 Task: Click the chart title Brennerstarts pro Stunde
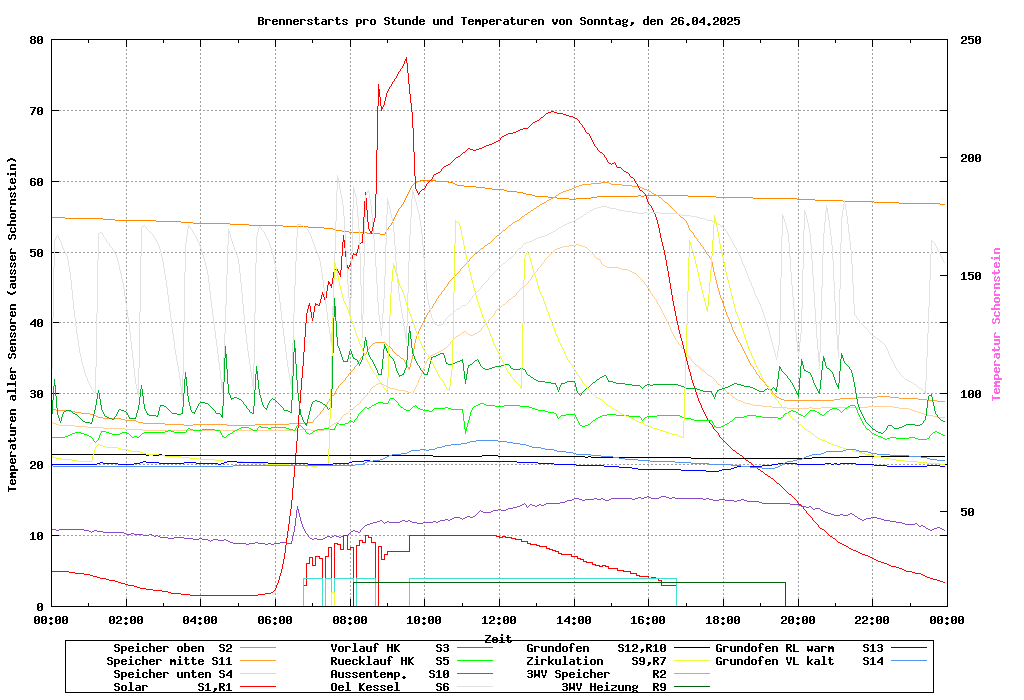[x=498, y=20]
